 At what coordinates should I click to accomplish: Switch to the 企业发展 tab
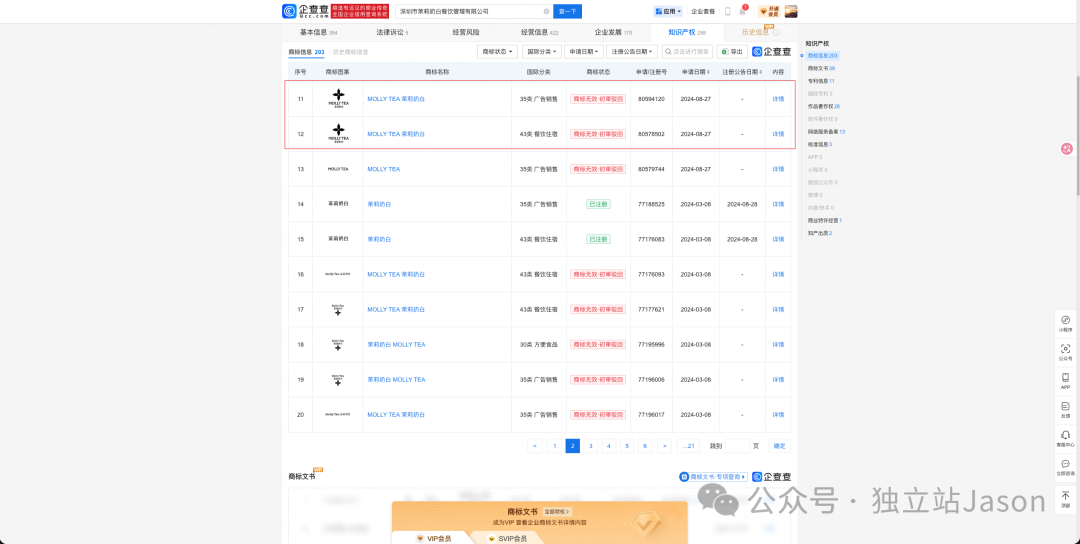coord(613,32)
